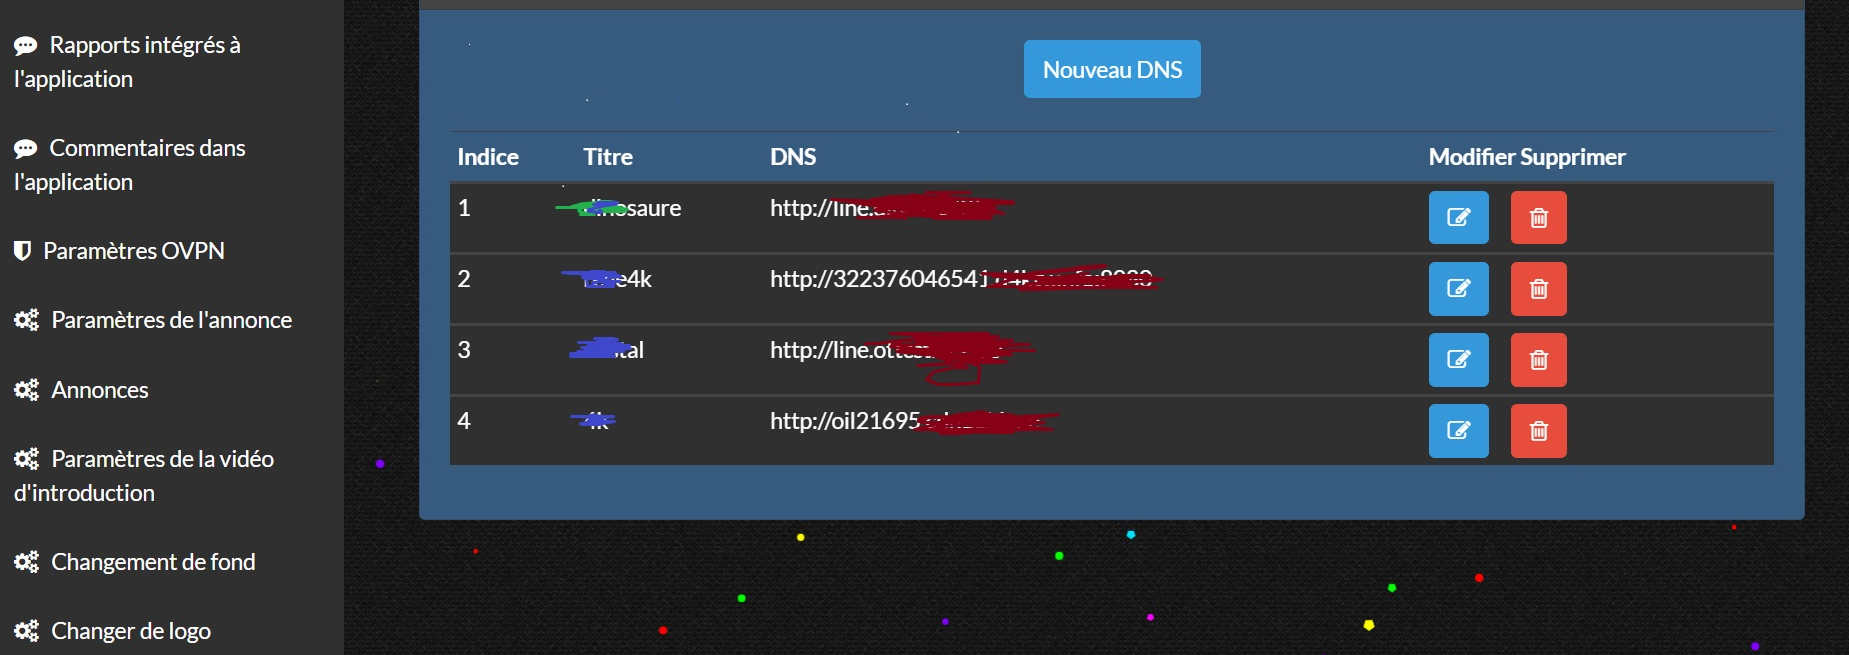The width and height of the screenshot is (1849, 655).
Task: Edit the DNS entry in row 4
Action: 1458,431
